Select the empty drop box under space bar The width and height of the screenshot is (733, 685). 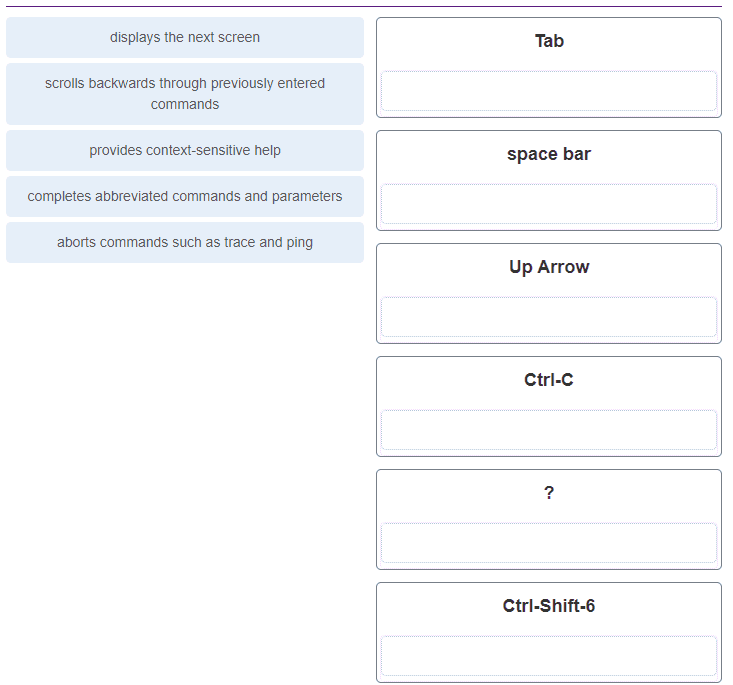point(549,204)
